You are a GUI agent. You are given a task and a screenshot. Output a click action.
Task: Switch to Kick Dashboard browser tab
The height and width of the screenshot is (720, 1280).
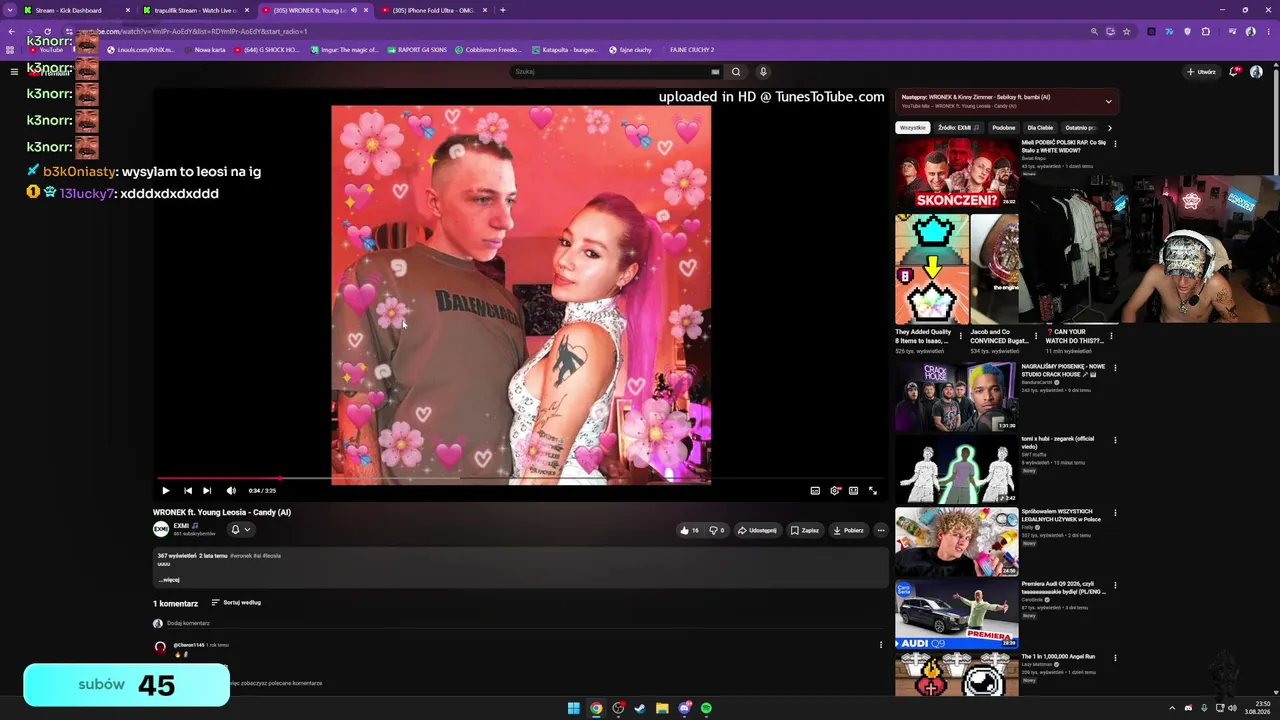coord(77,10)
